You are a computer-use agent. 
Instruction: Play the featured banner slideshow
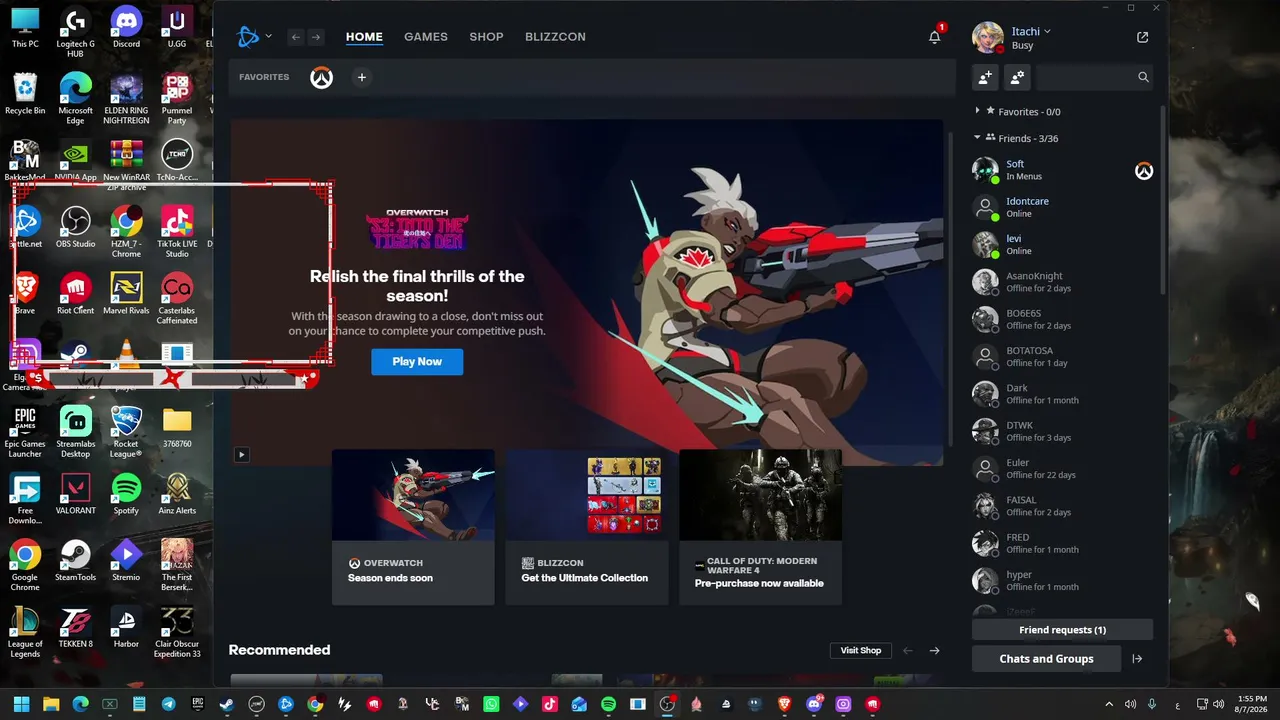(x=241, y=454)
